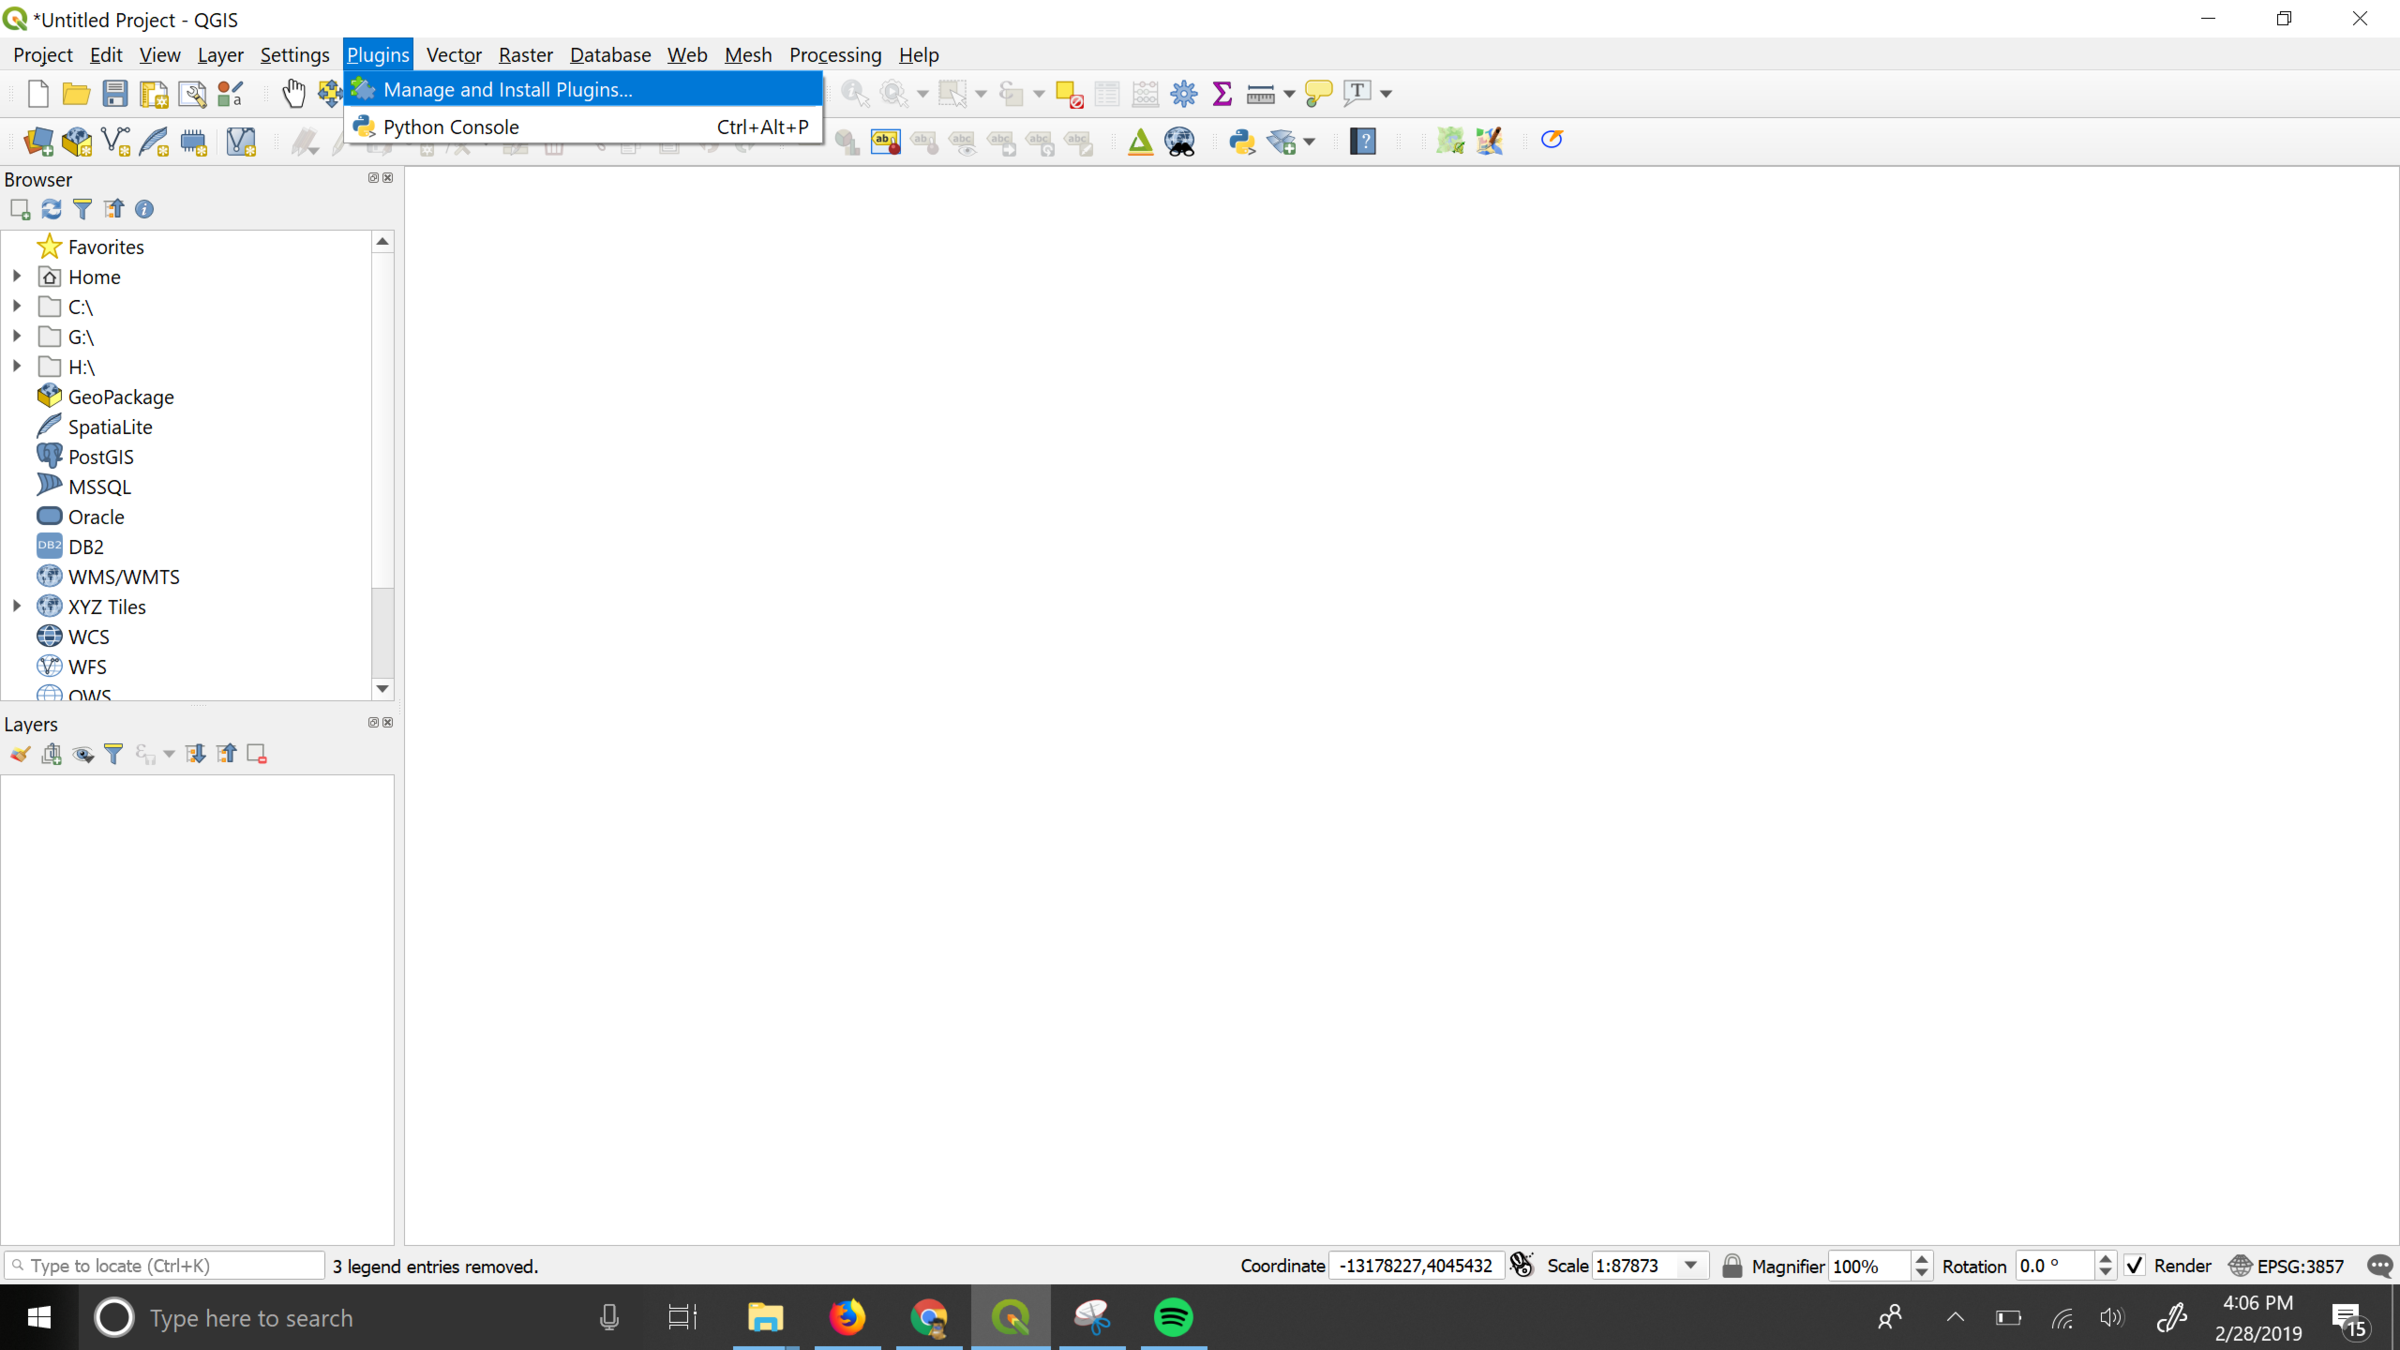Open Layer Styling panel brush icon

(20, 754)
